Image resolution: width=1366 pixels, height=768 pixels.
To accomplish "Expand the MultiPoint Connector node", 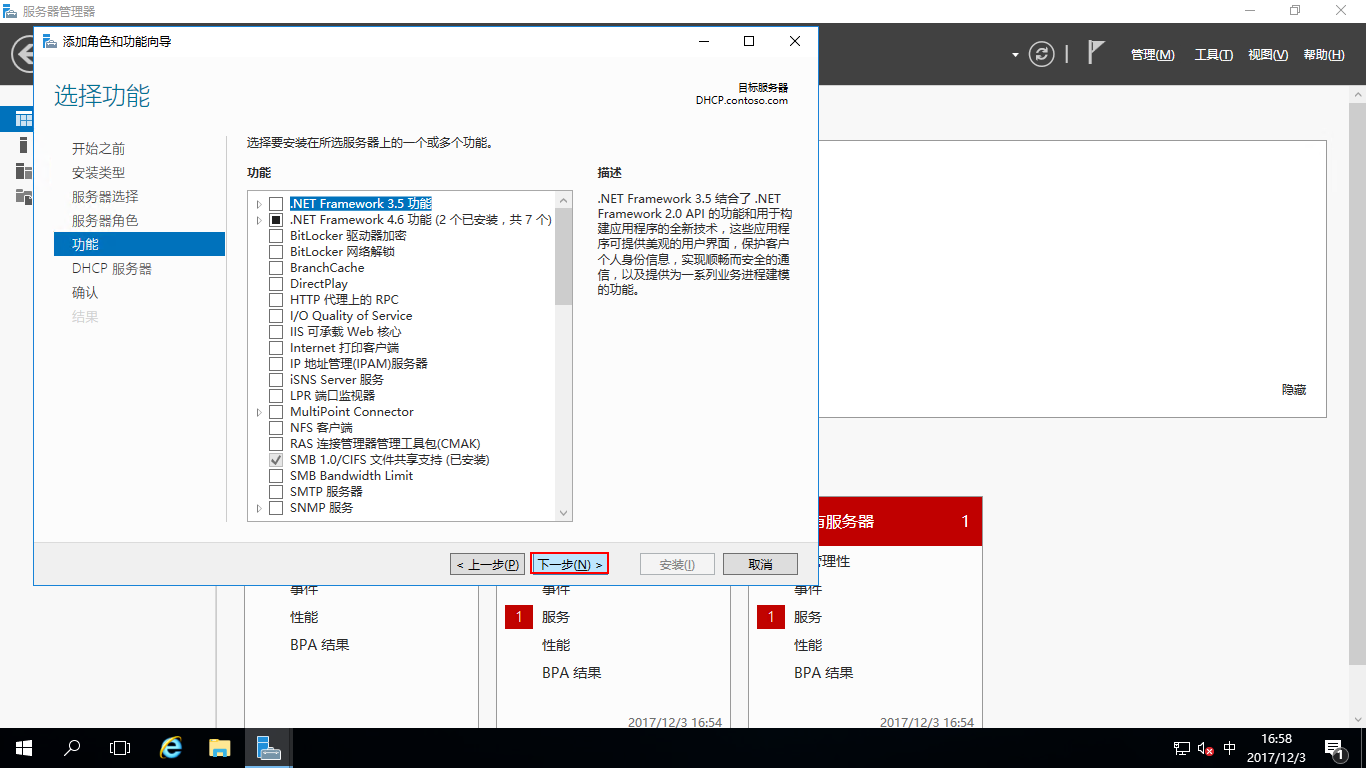I will (259, 412).
